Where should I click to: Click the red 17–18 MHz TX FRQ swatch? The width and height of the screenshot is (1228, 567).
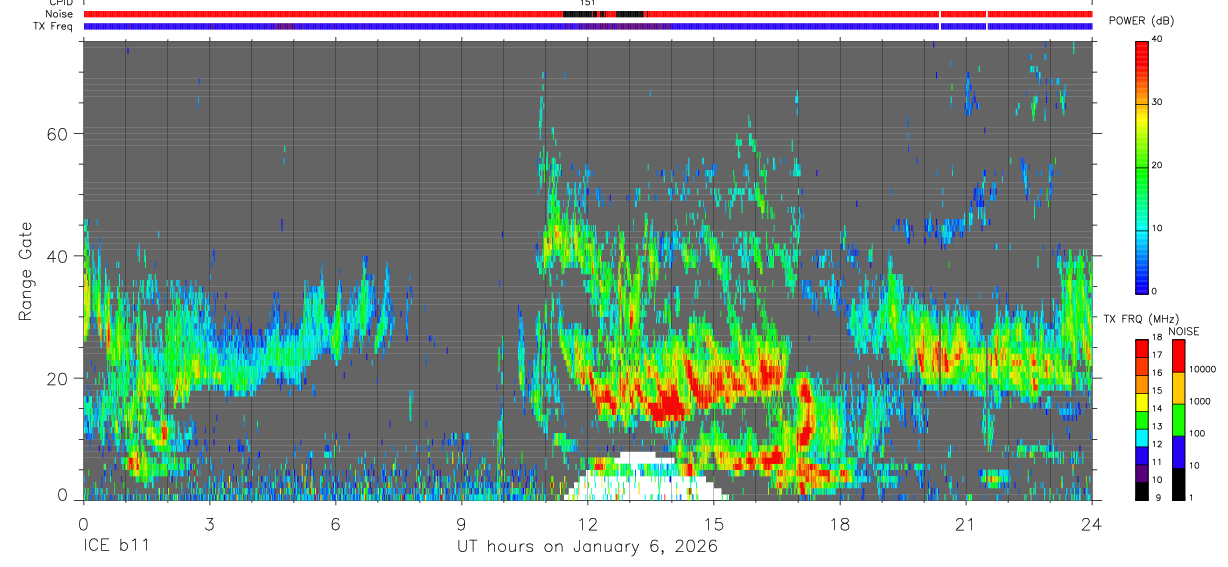point(1141,349)
